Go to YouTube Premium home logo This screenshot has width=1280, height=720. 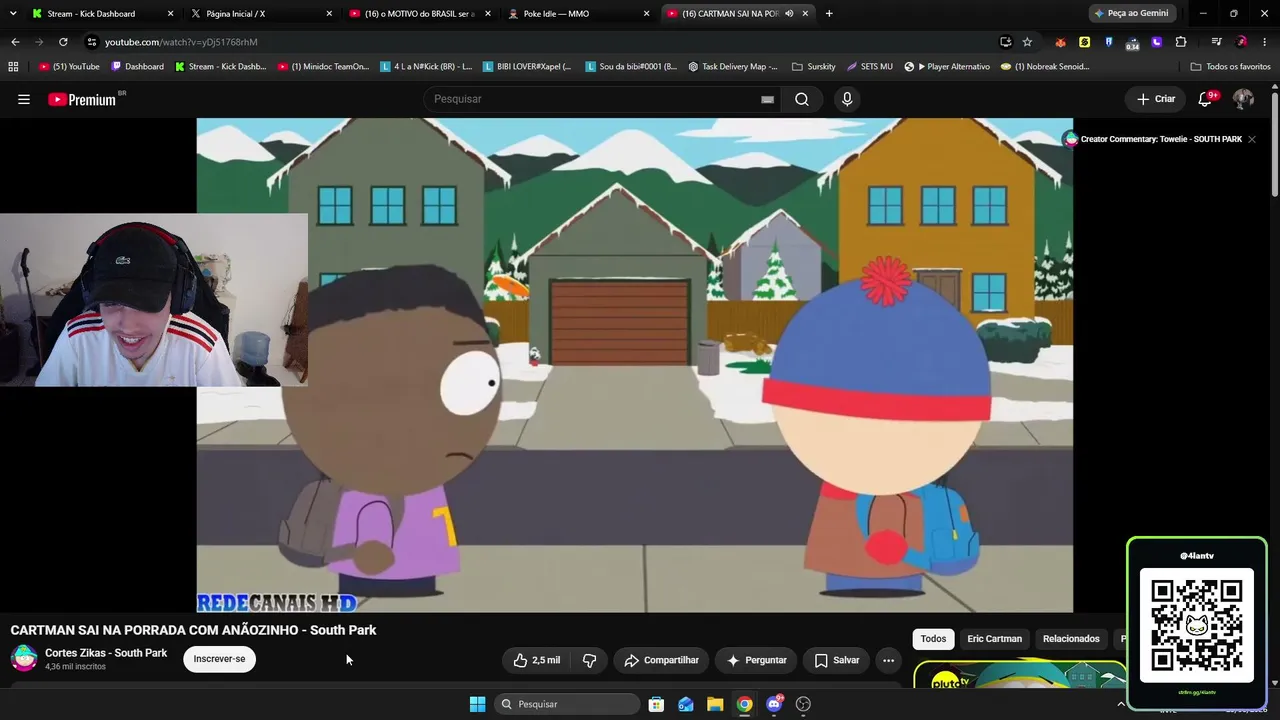[x=82, y=99]
